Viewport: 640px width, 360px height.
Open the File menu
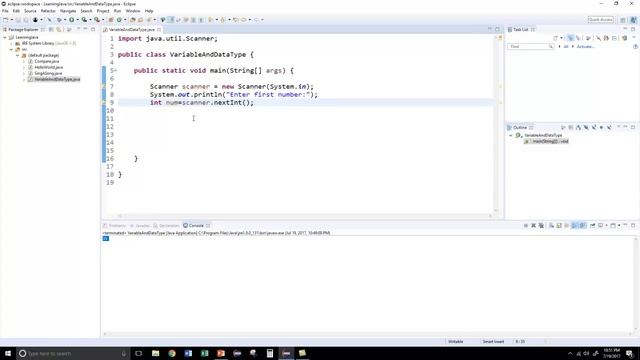click(x=5, y=11)
